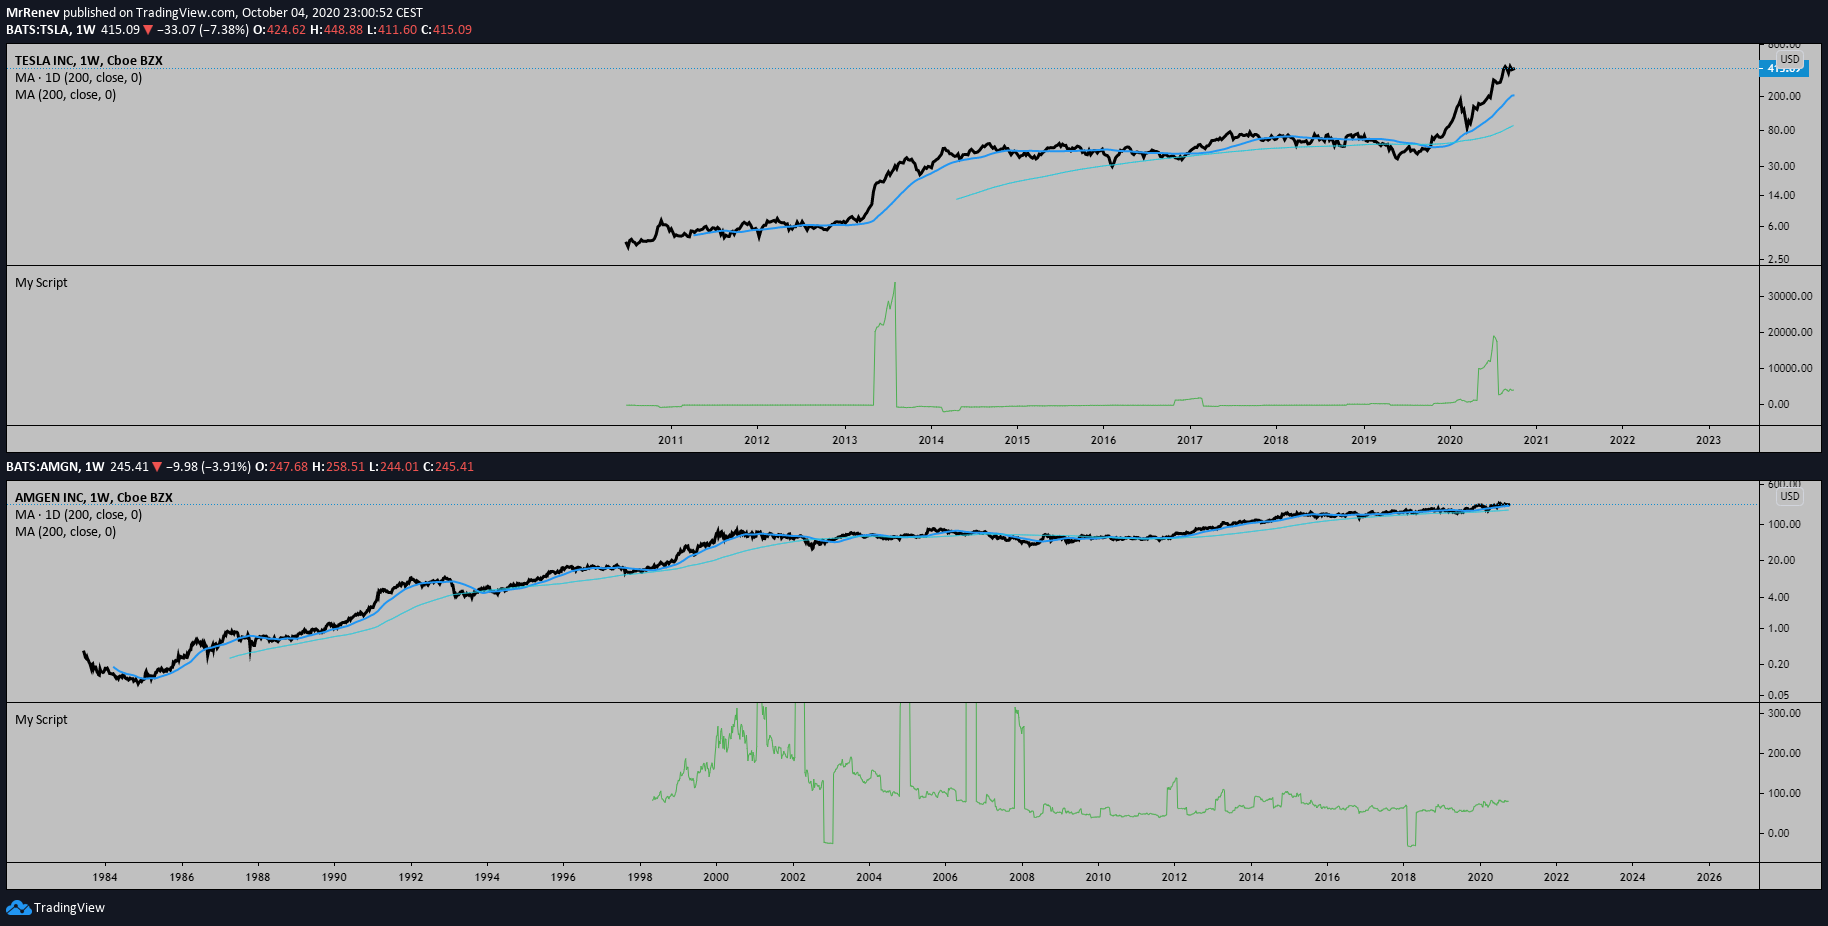
Task: Click the 20.00 price level on Amgen axis
Action: pyautogui.click(x=1781, y=561)
